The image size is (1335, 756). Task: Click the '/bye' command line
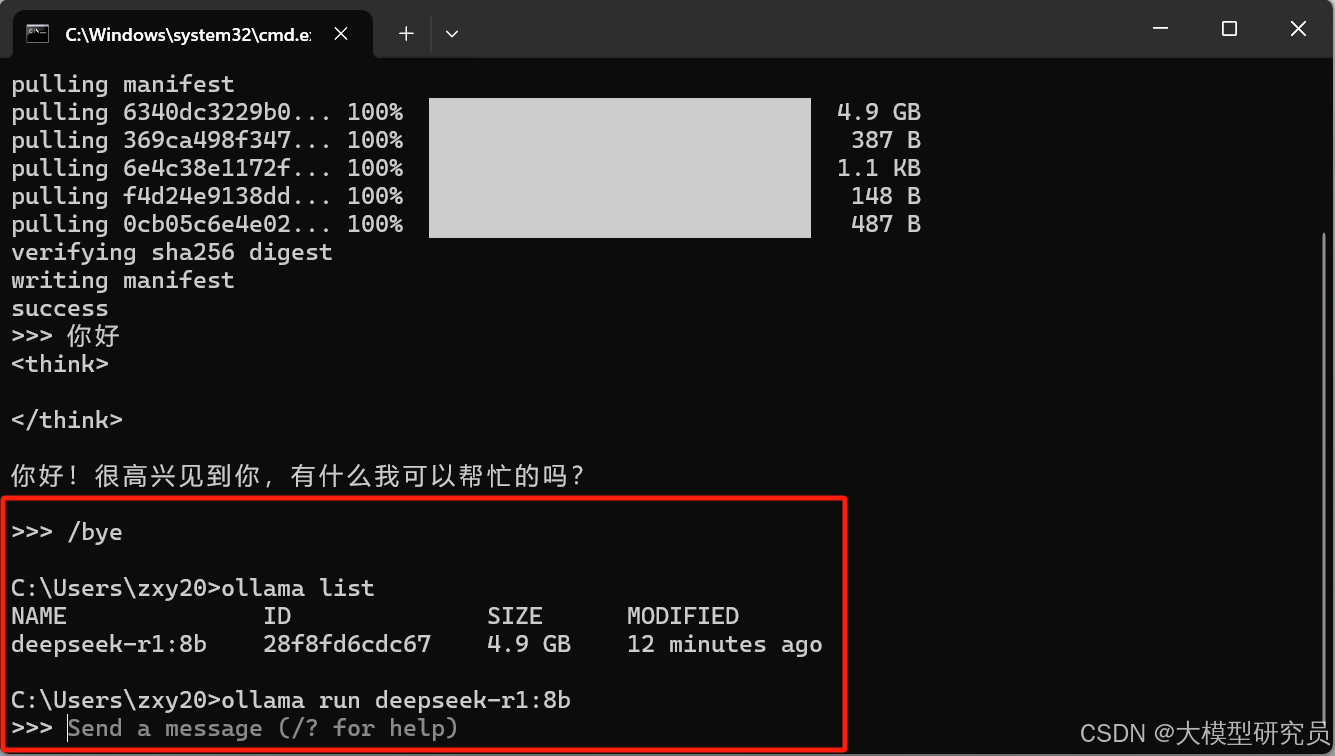click(x=67, y=532)
